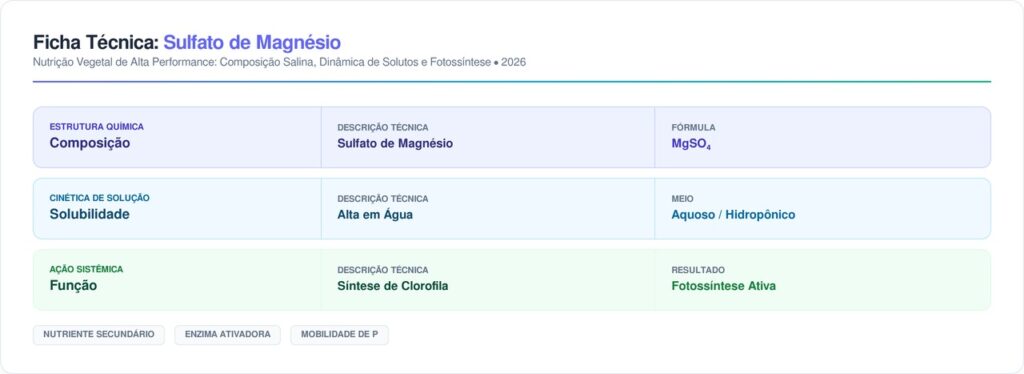Click the MgSO₄ formula value

[x=691, y=144]
